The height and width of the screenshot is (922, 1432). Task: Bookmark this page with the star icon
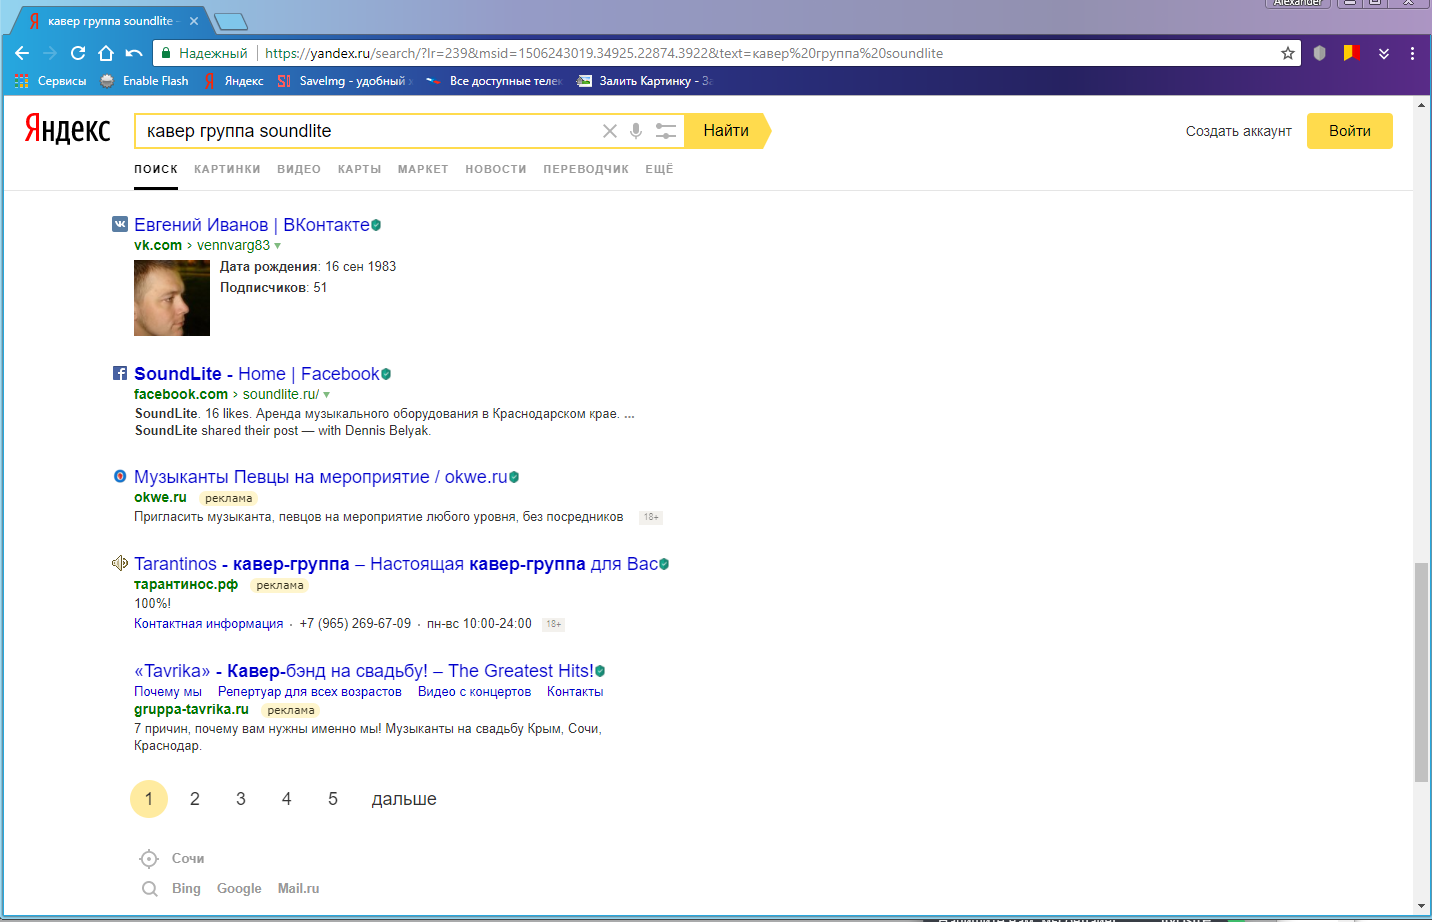1288,53
